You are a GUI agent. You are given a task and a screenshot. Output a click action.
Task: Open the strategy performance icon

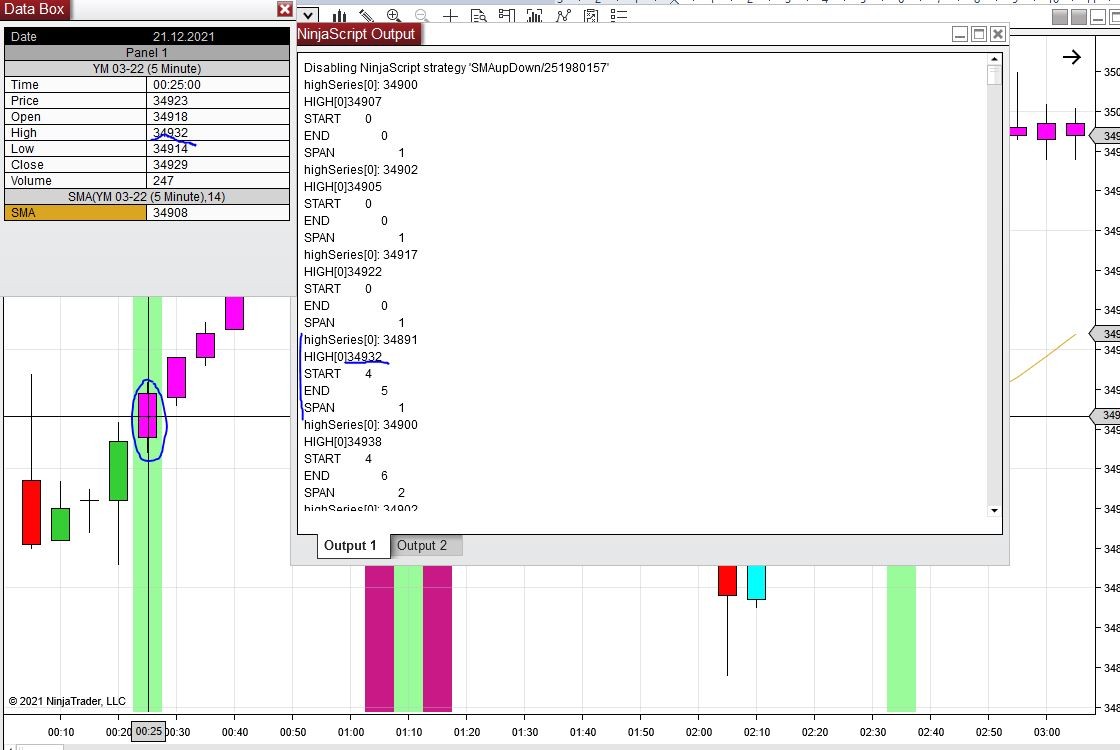[x=591, y=15]
